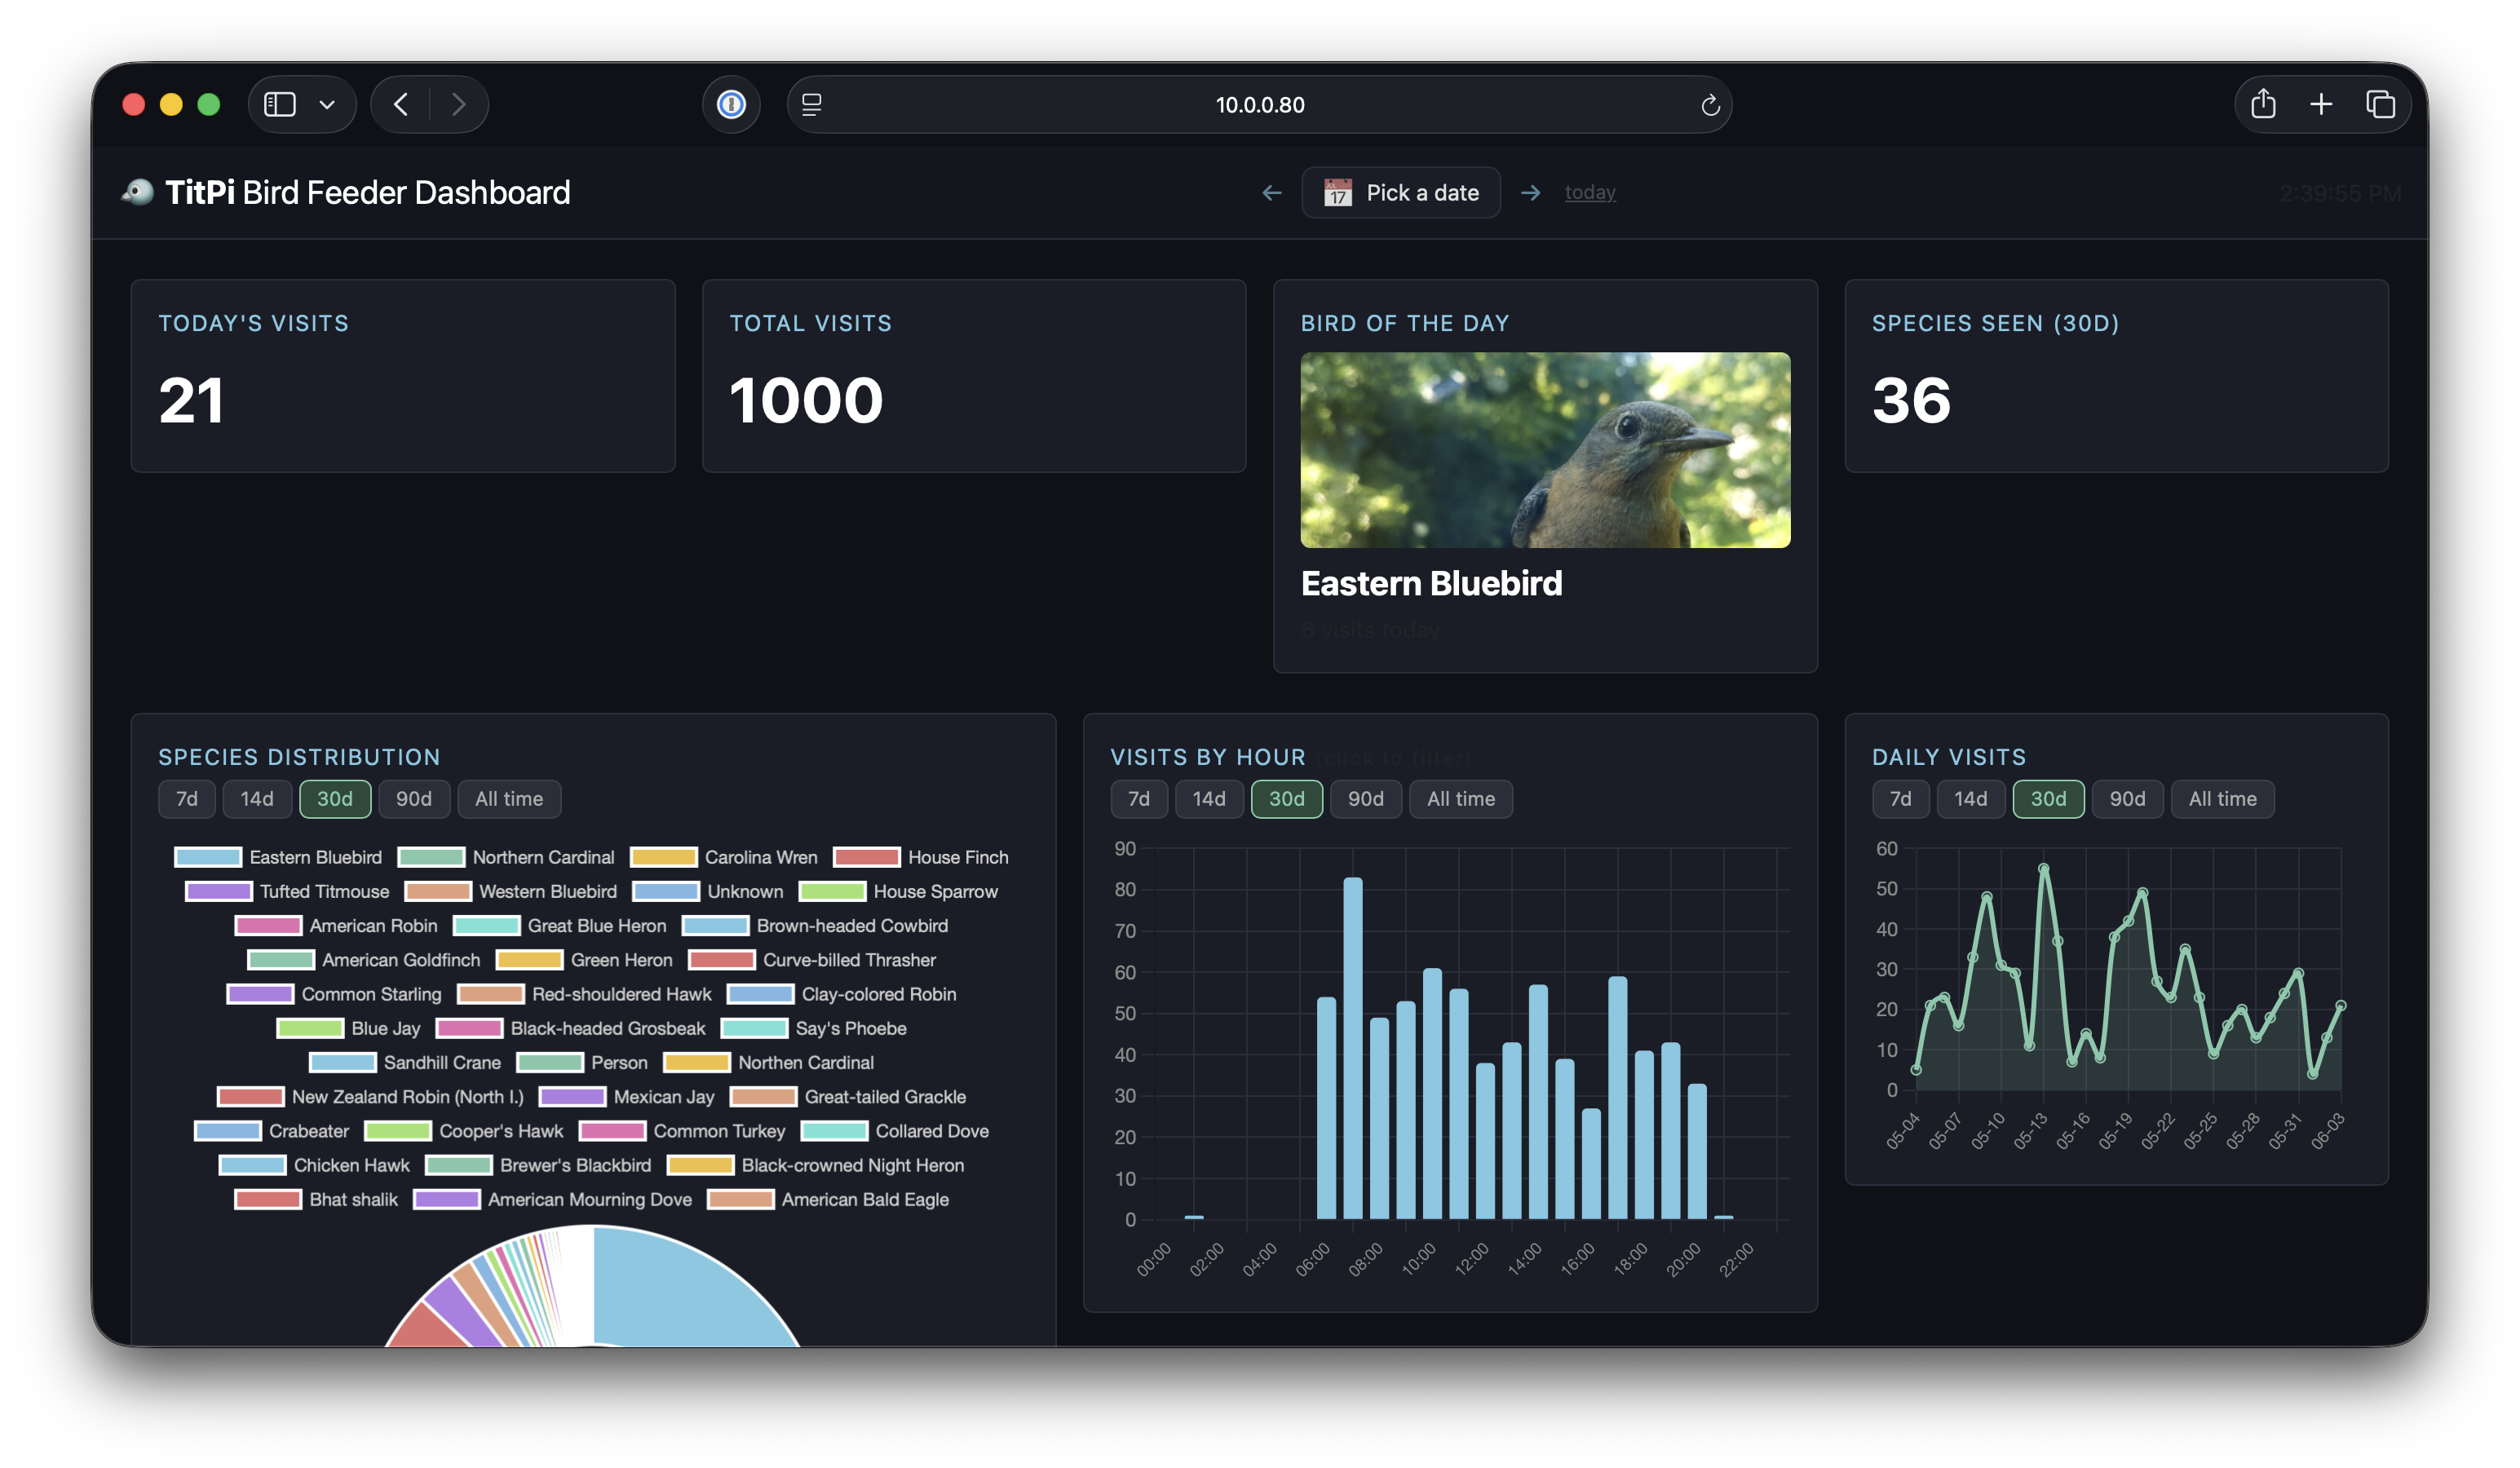Toggle Western Bluebird legend entry

[511, 891]
